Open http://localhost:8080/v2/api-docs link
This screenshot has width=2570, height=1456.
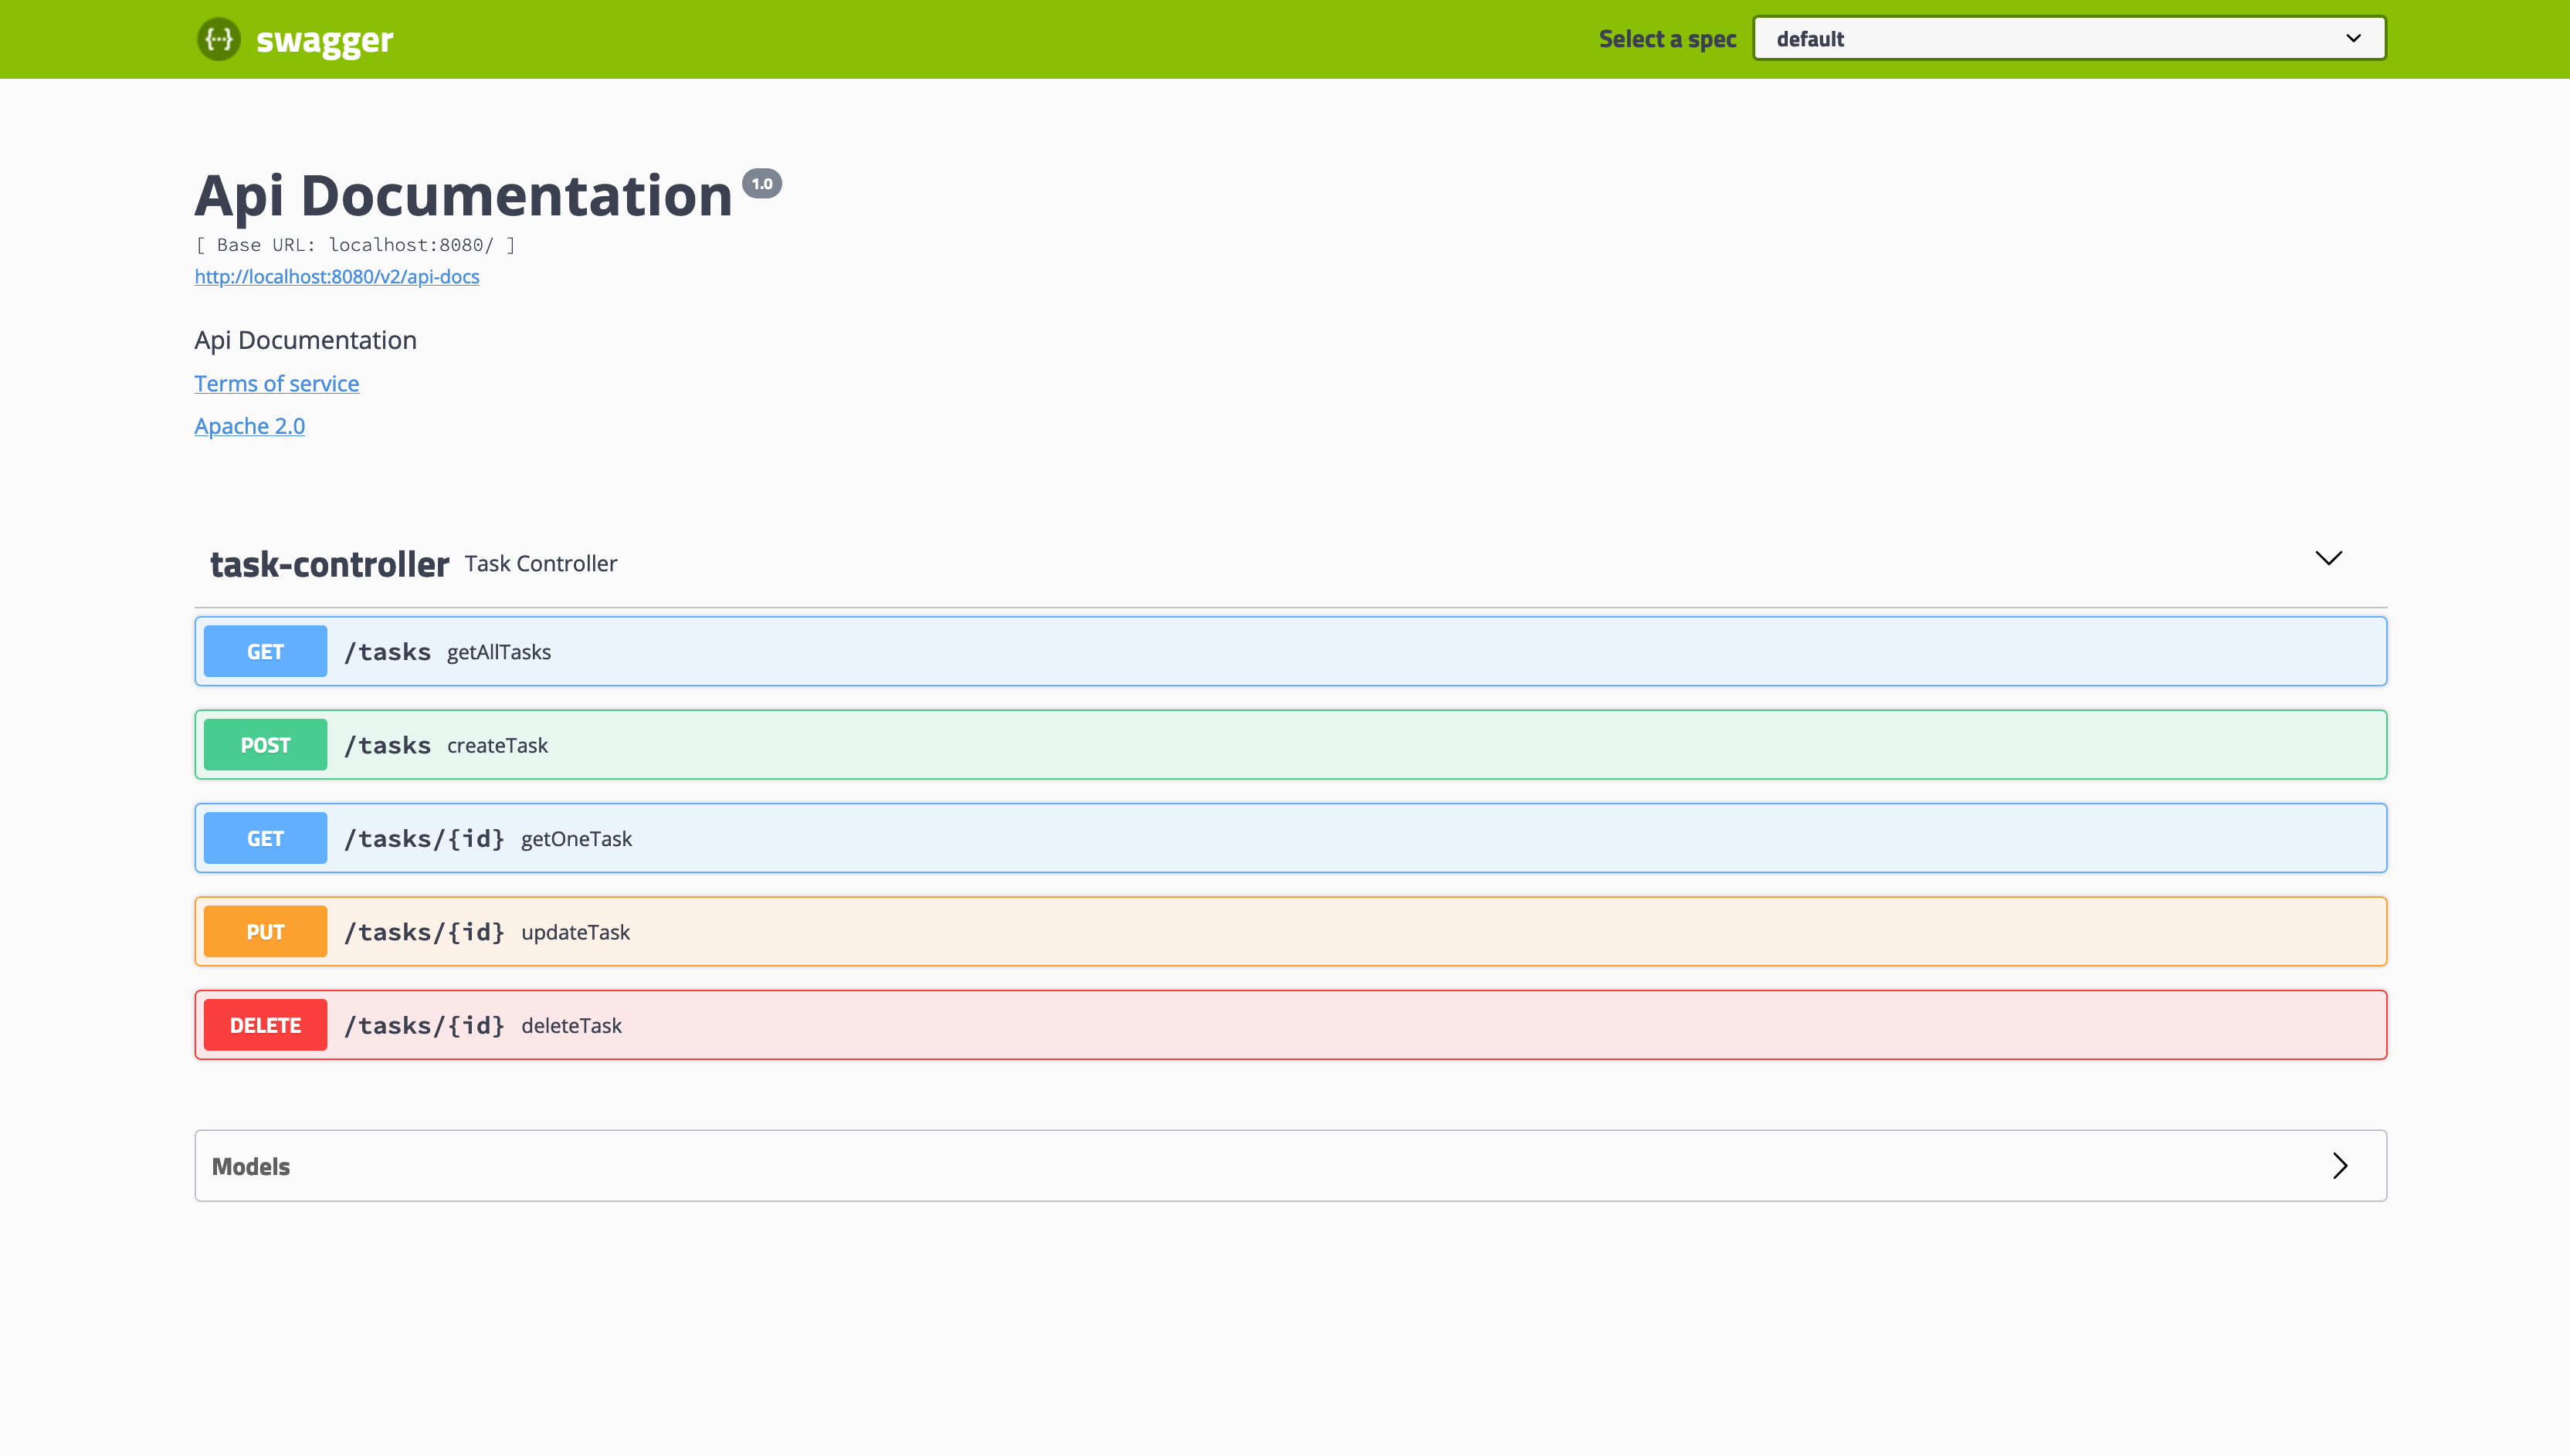click(x=337, y=276)
